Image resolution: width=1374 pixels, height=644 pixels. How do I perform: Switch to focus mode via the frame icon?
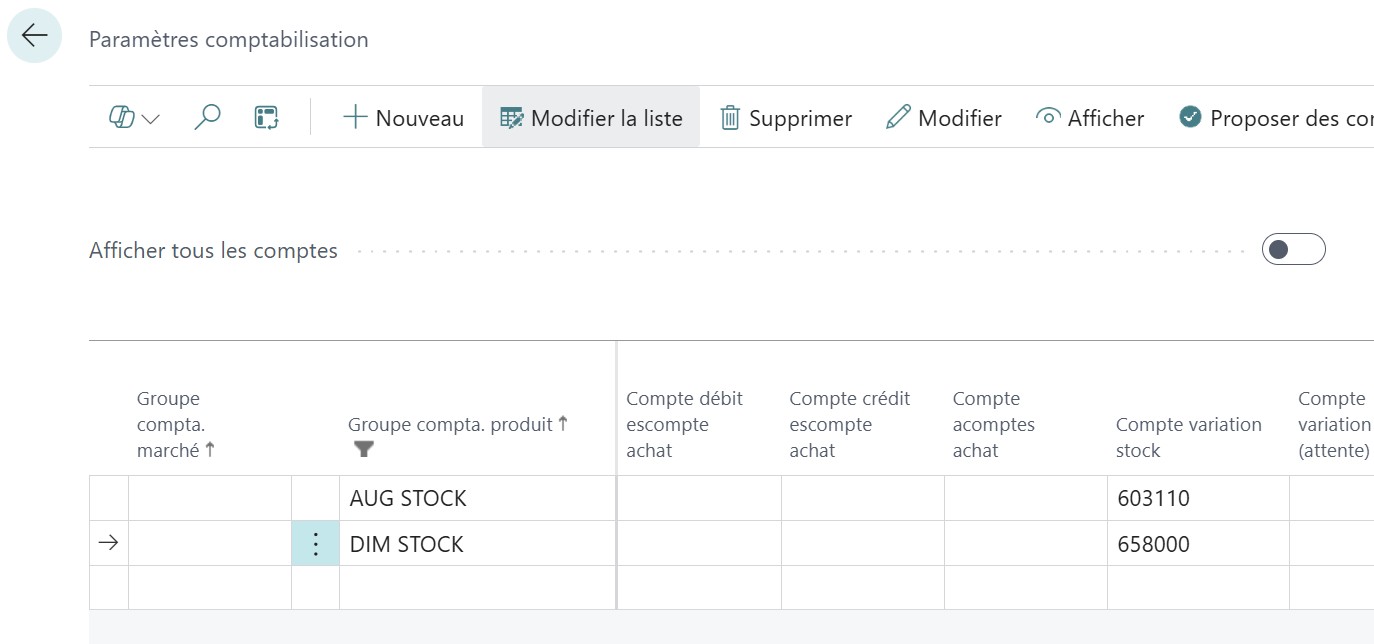click(x=266, y=117)
